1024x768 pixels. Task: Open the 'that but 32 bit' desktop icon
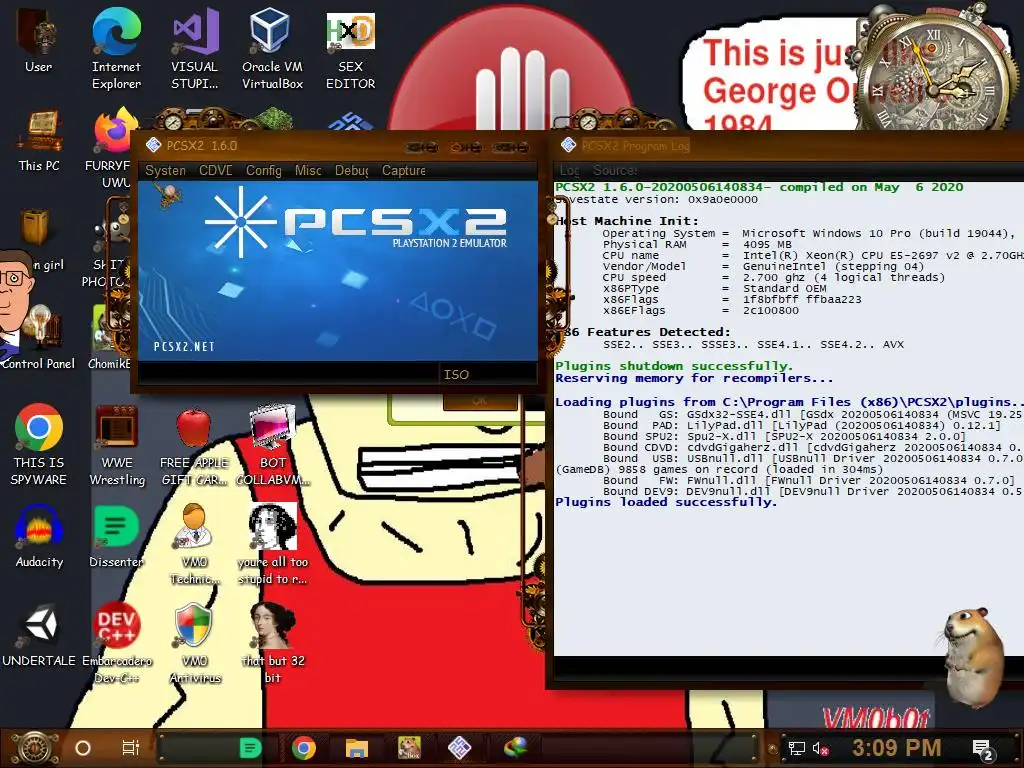273,643
